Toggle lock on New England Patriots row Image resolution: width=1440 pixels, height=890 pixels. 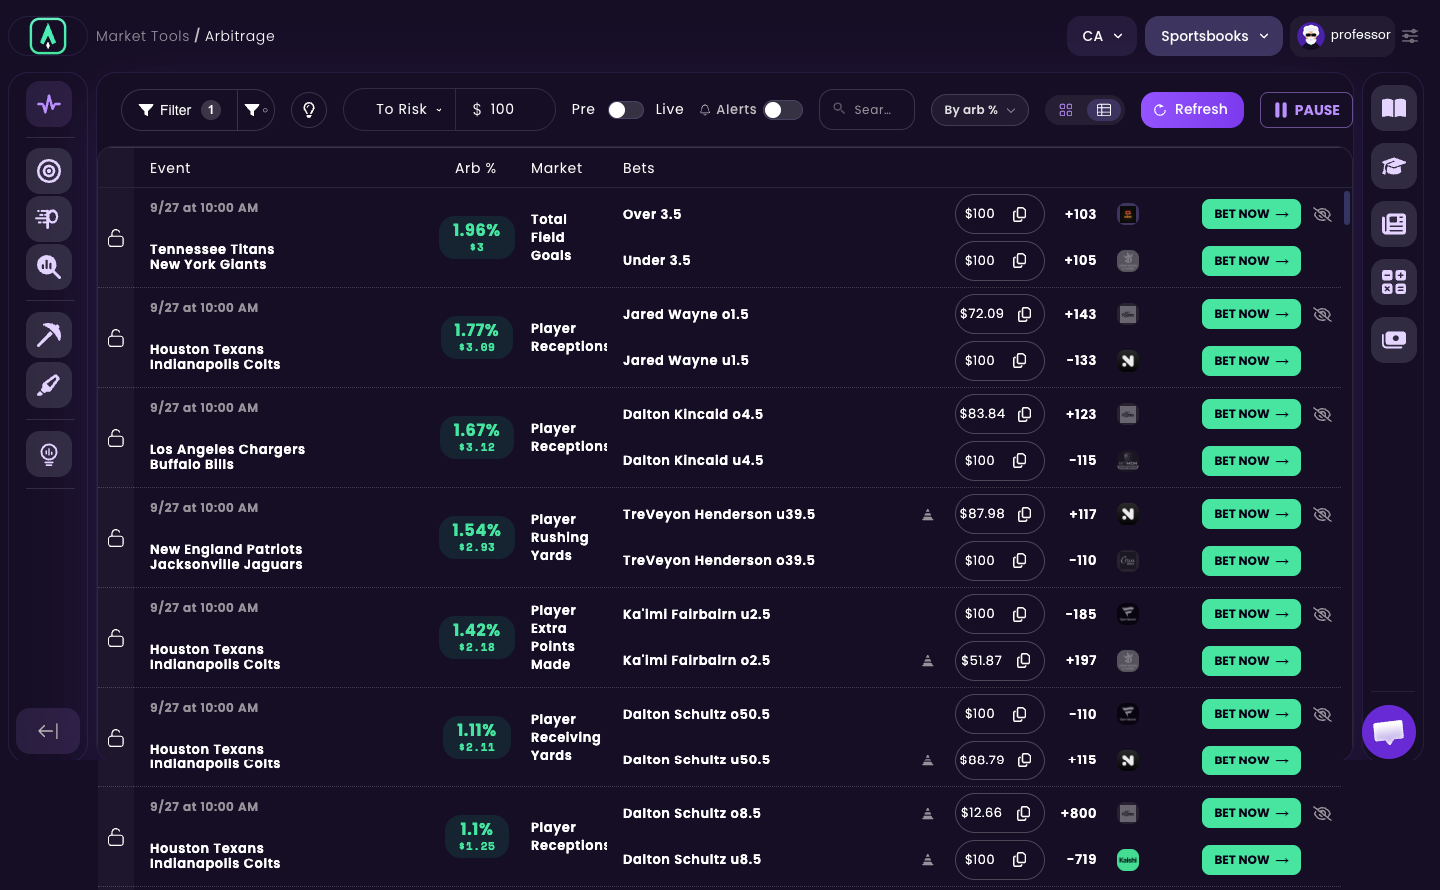pos(116,538)
